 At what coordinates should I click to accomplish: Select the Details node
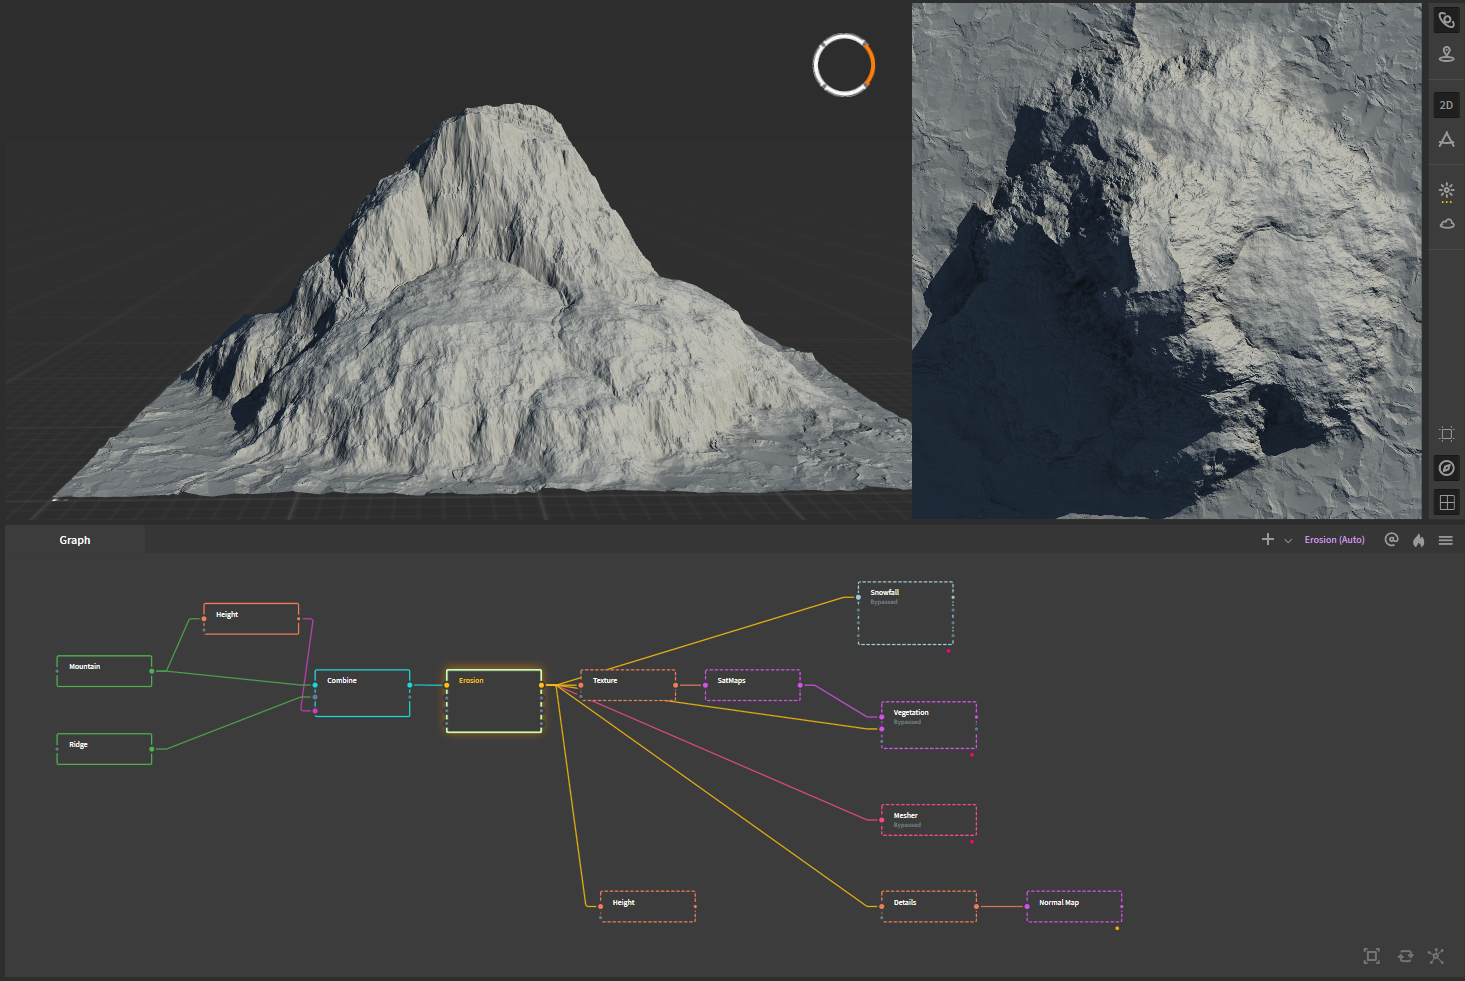929,907
